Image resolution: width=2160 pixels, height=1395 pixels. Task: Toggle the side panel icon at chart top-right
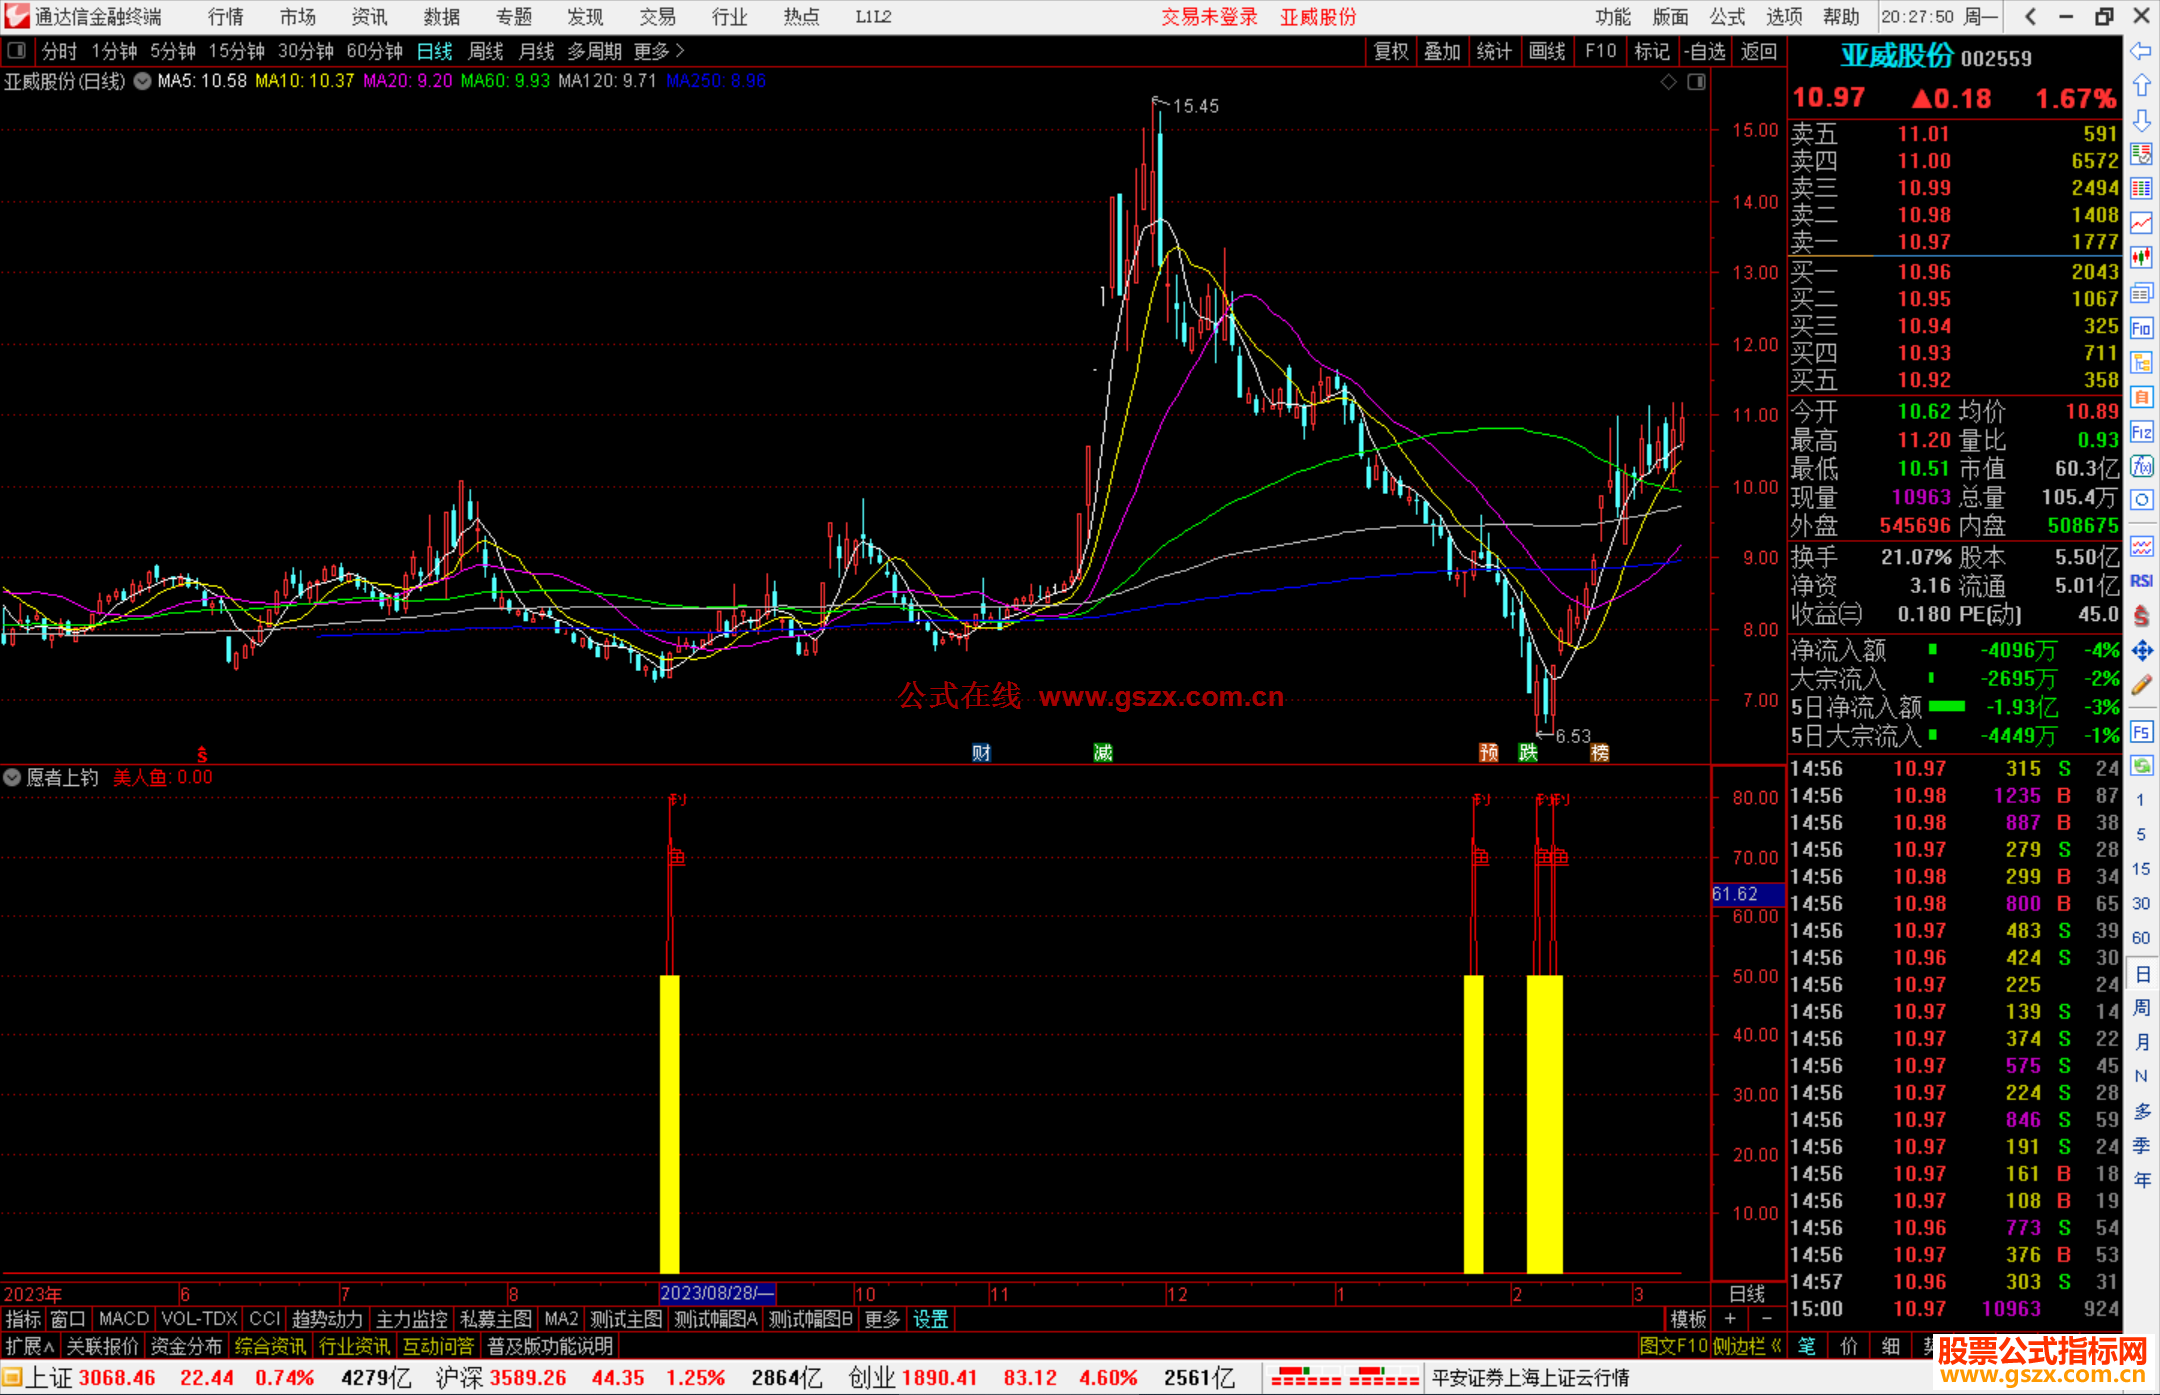[x=1696, y=82]
